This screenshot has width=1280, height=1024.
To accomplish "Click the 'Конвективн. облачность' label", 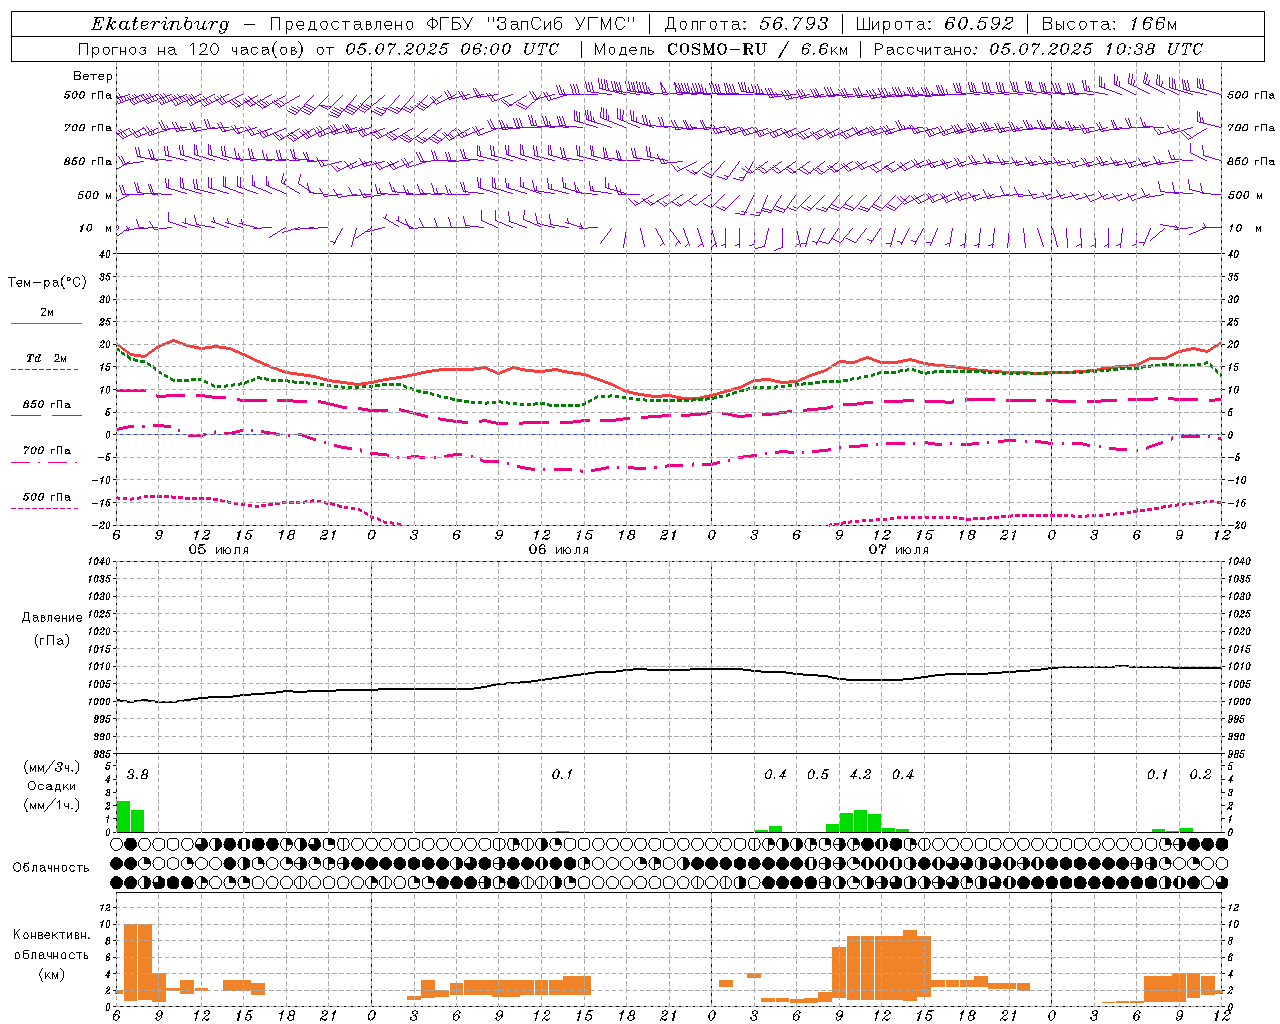I will [51, 944].
